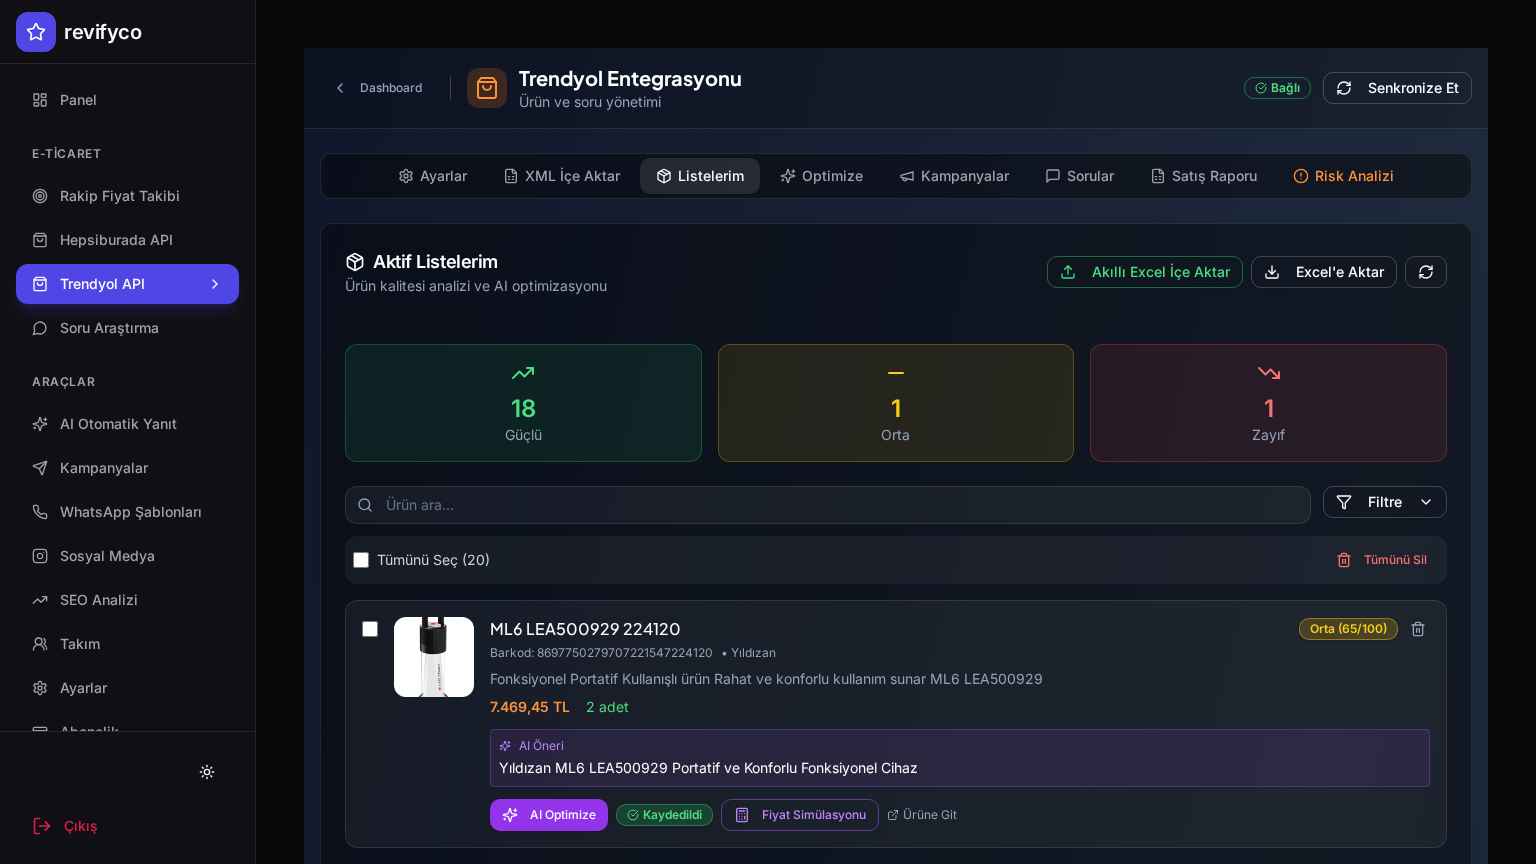Follow the Ürüne Git link
Screen dimensions: 1536x864
[x=922, y=815]
